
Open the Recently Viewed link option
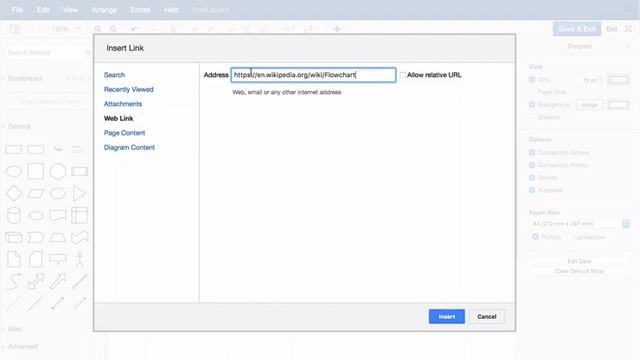click(x=129, y=89)
